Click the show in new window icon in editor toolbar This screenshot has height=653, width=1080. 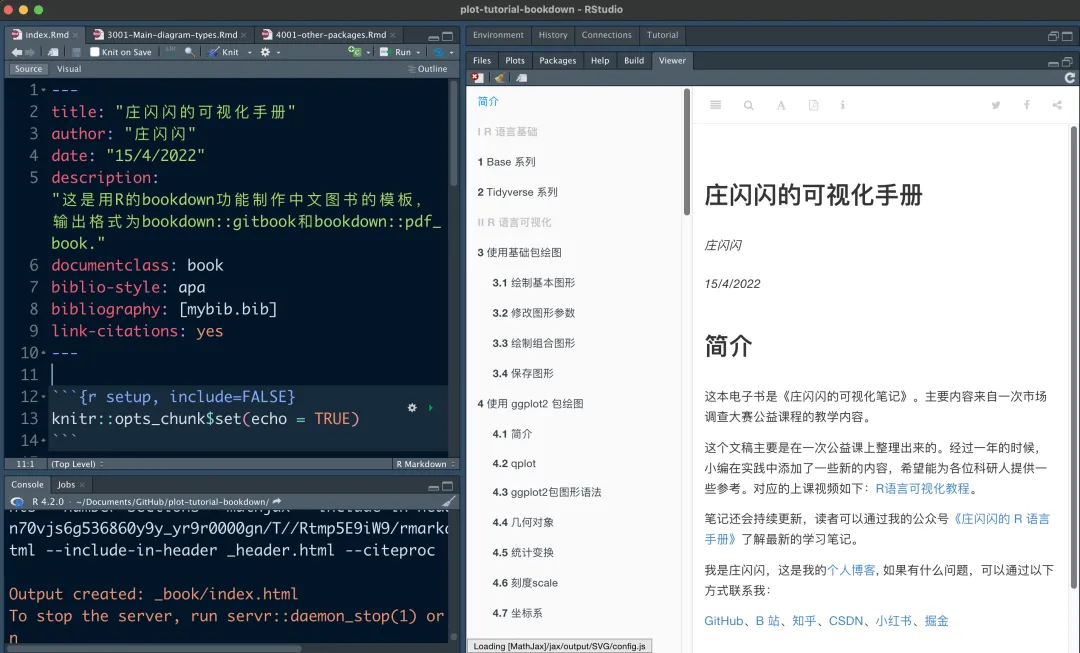coord(53,52)
